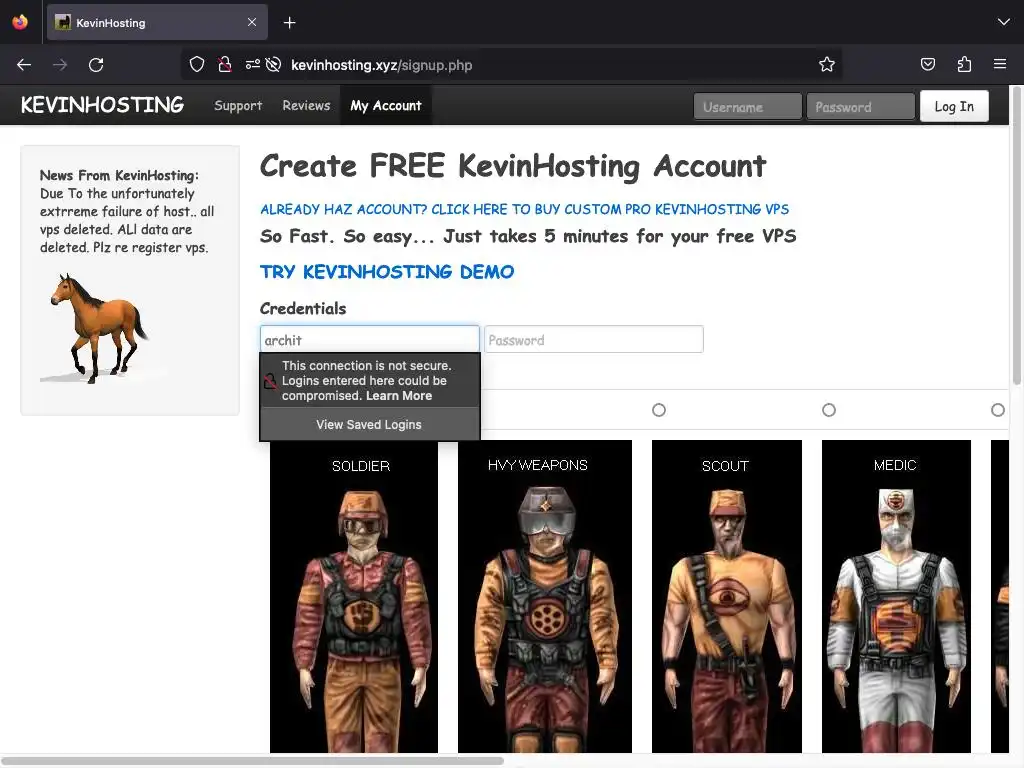Click the SCOUT character image

[x=727, y=596]
